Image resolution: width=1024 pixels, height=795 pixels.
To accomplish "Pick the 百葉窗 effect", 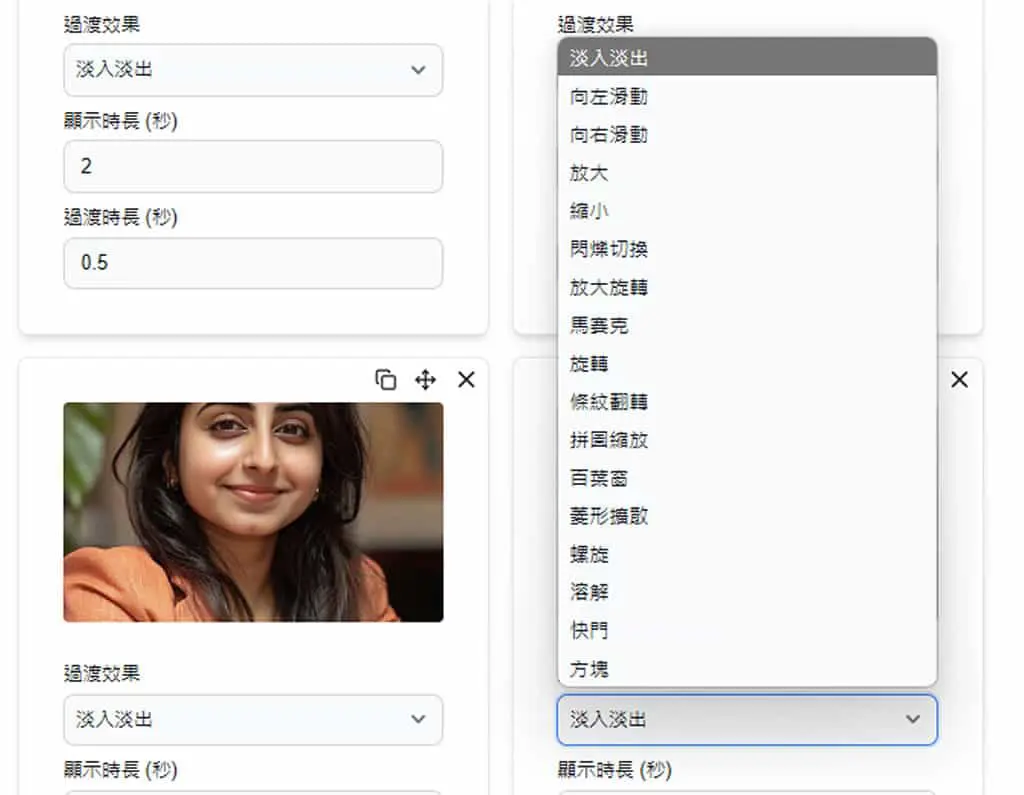I will 747,478.
